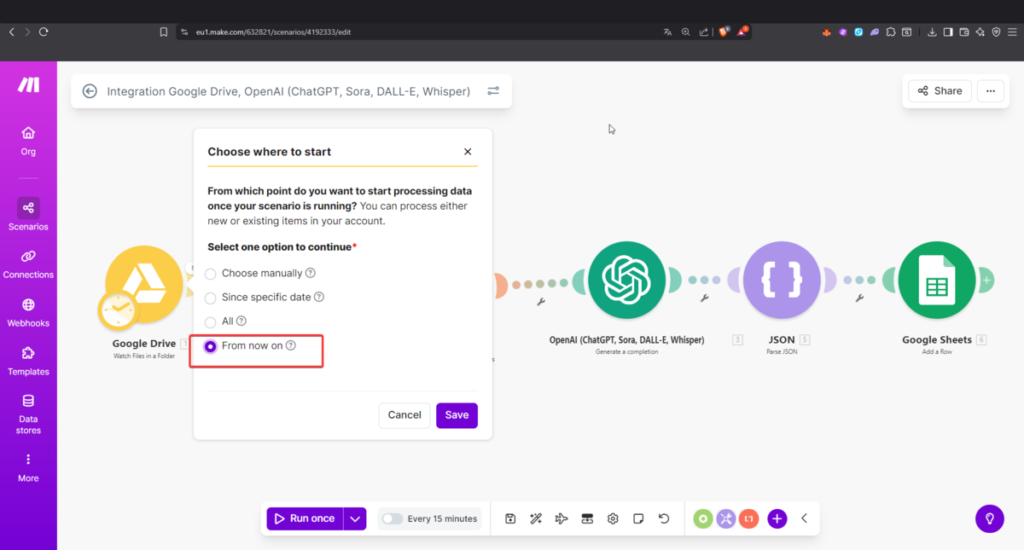Image resolution: width=1024 pixels, height=550 pixels.
Task: Select the All radio option
Action: tap(210, 322)
